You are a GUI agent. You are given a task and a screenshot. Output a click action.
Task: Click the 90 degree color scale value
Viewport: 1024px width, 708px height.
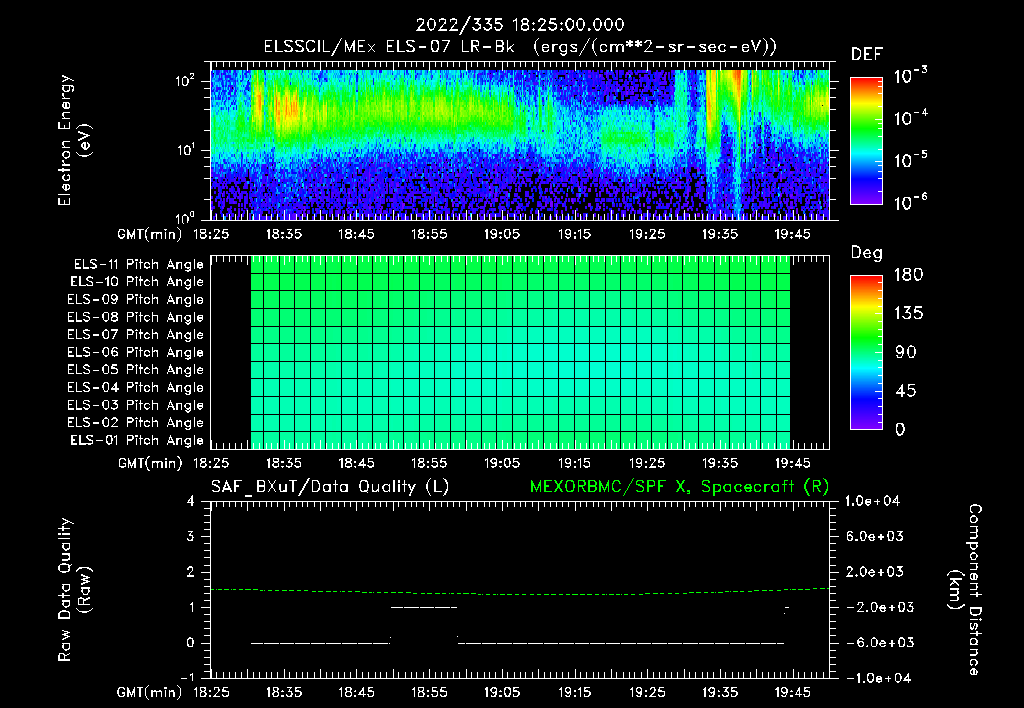[906, 353]
